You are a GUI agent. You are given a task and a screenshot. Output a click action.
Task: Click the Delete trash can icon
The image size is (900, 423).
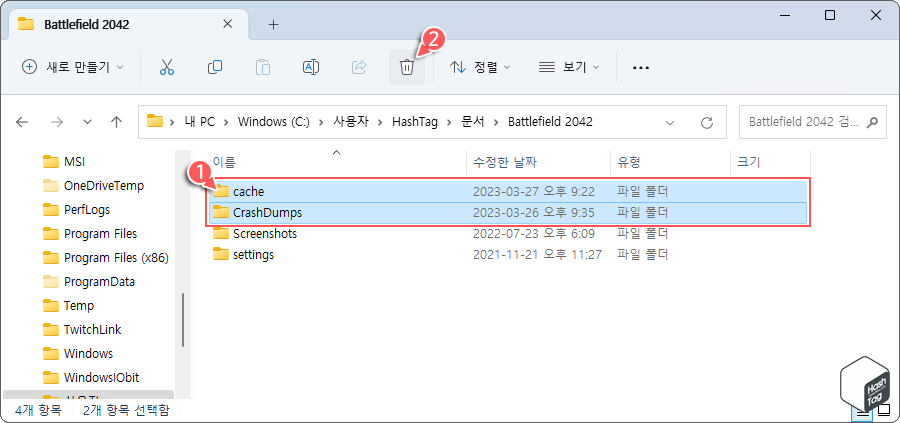(407, 67)
